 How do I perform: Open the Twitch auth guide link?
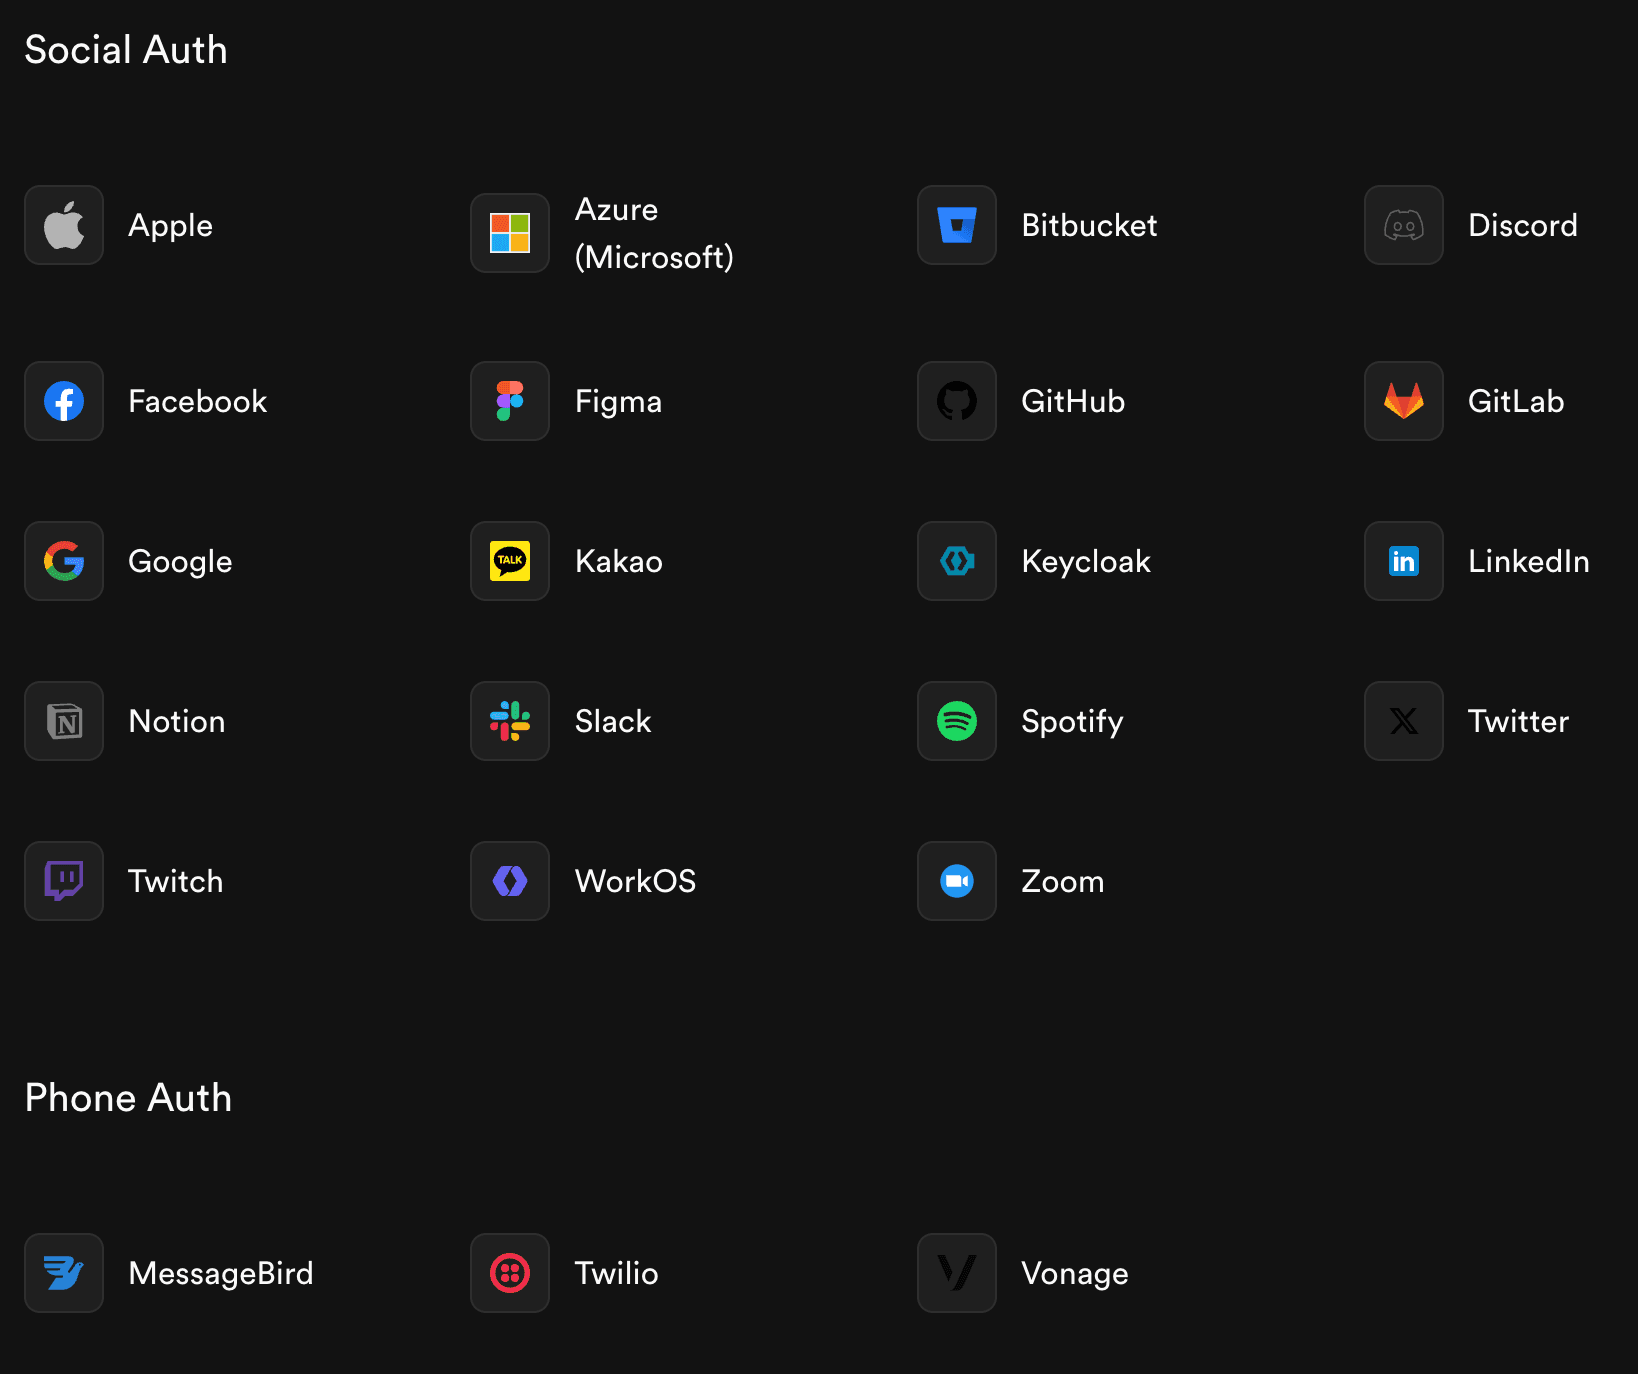176,881
